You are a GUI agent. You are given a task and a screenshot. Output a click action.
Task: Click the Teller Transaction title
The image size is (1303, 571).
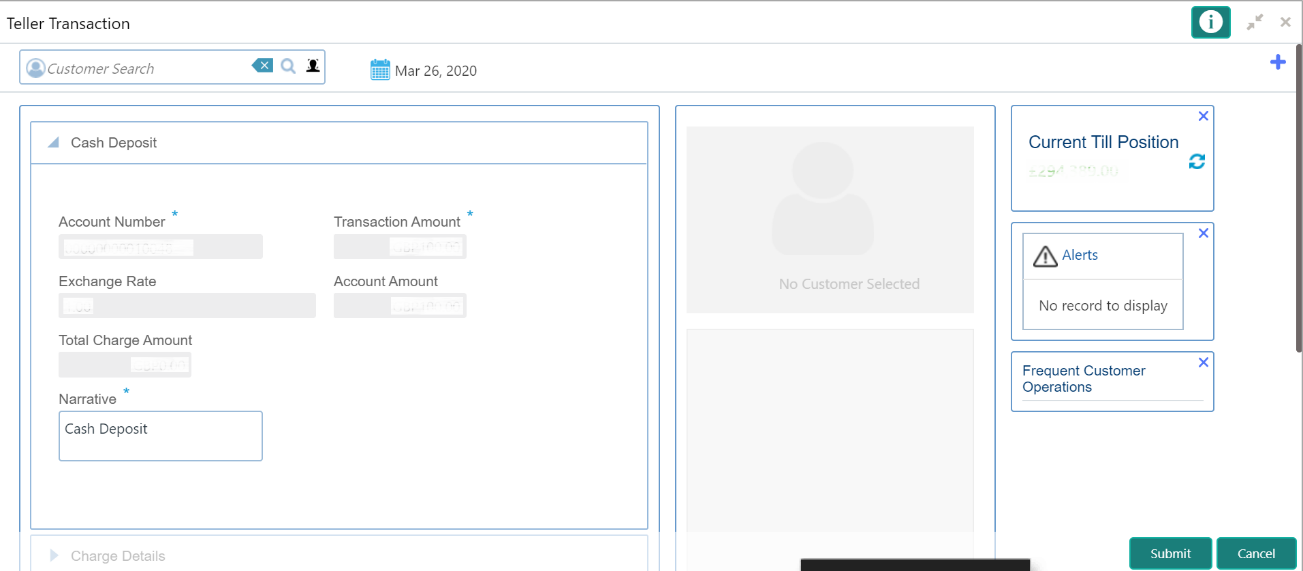pyautogui.click(x=68, y=23)
